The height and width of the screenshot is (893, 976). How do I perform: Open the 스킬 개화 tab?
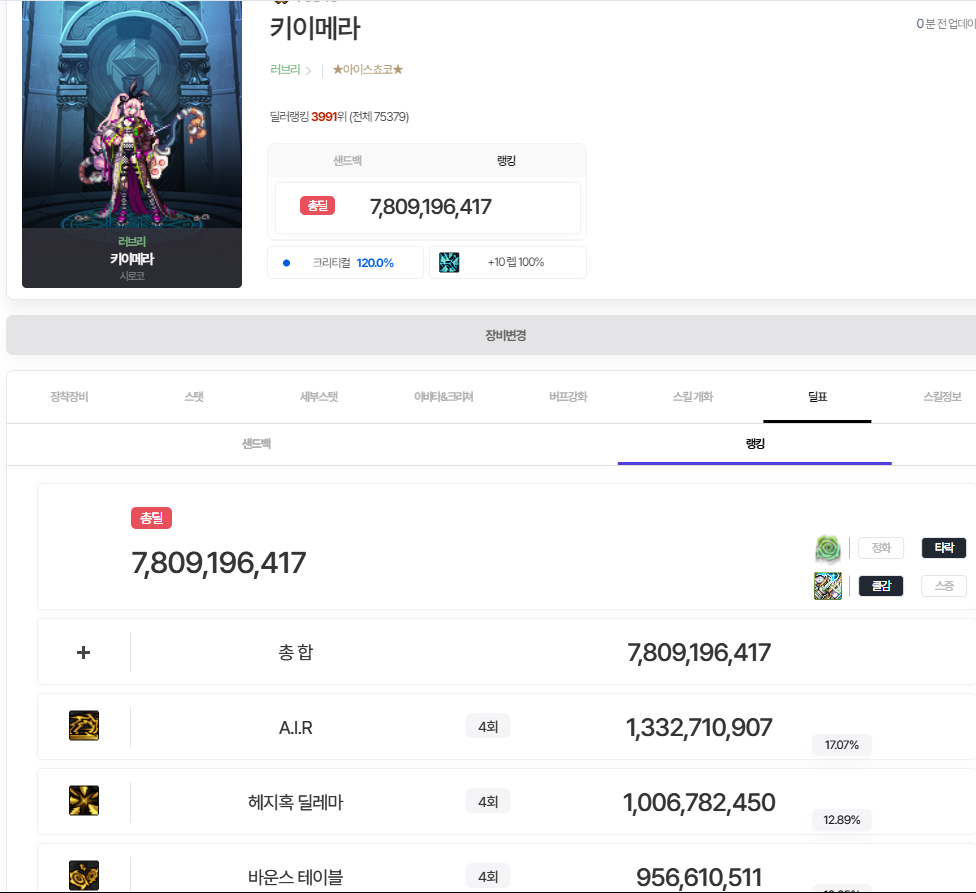[x=693, y=397]
